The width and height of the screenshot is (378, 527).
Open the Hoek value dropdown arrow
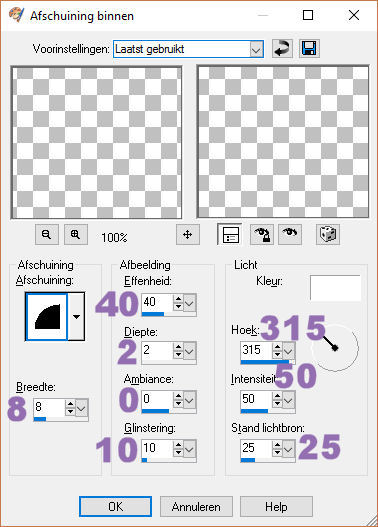[x=288, y=351]
